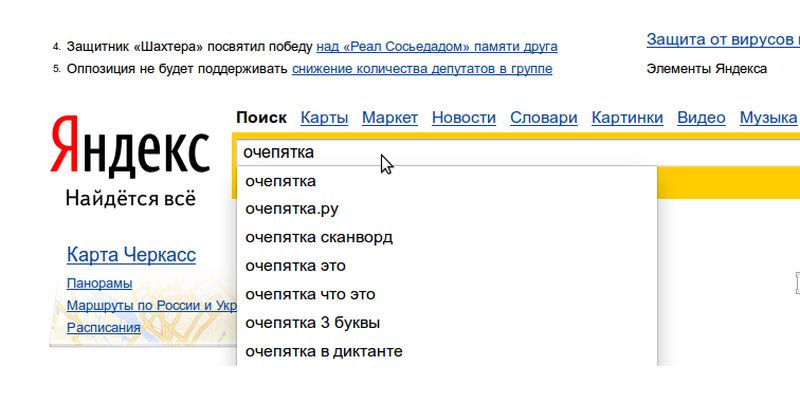800x400 pixels.
Task: Open the Расписания link
Action: click(104, 328)
